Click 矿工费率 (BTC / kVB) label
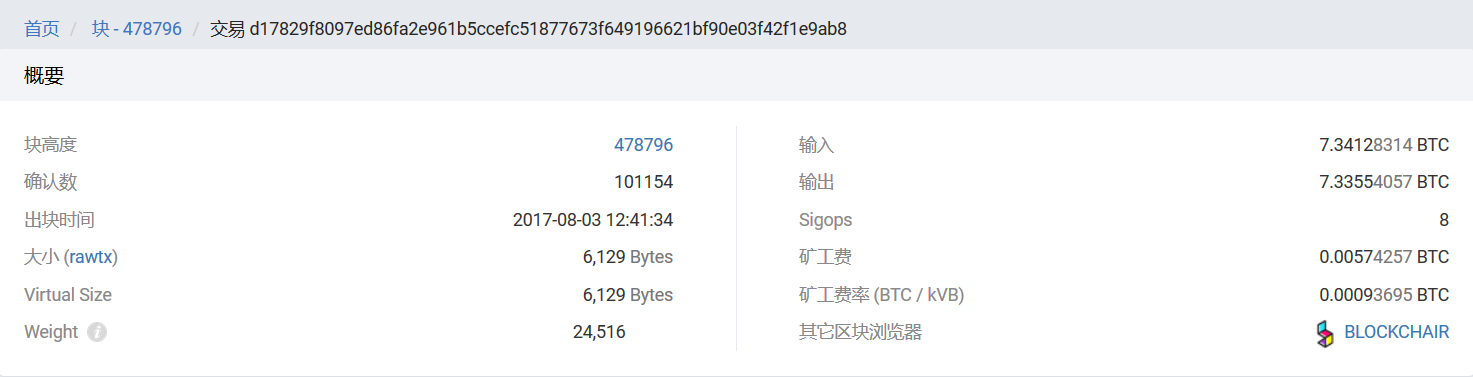Viewport: 1473px width, 377px height. pyautogui.click(x=881, y=295)
